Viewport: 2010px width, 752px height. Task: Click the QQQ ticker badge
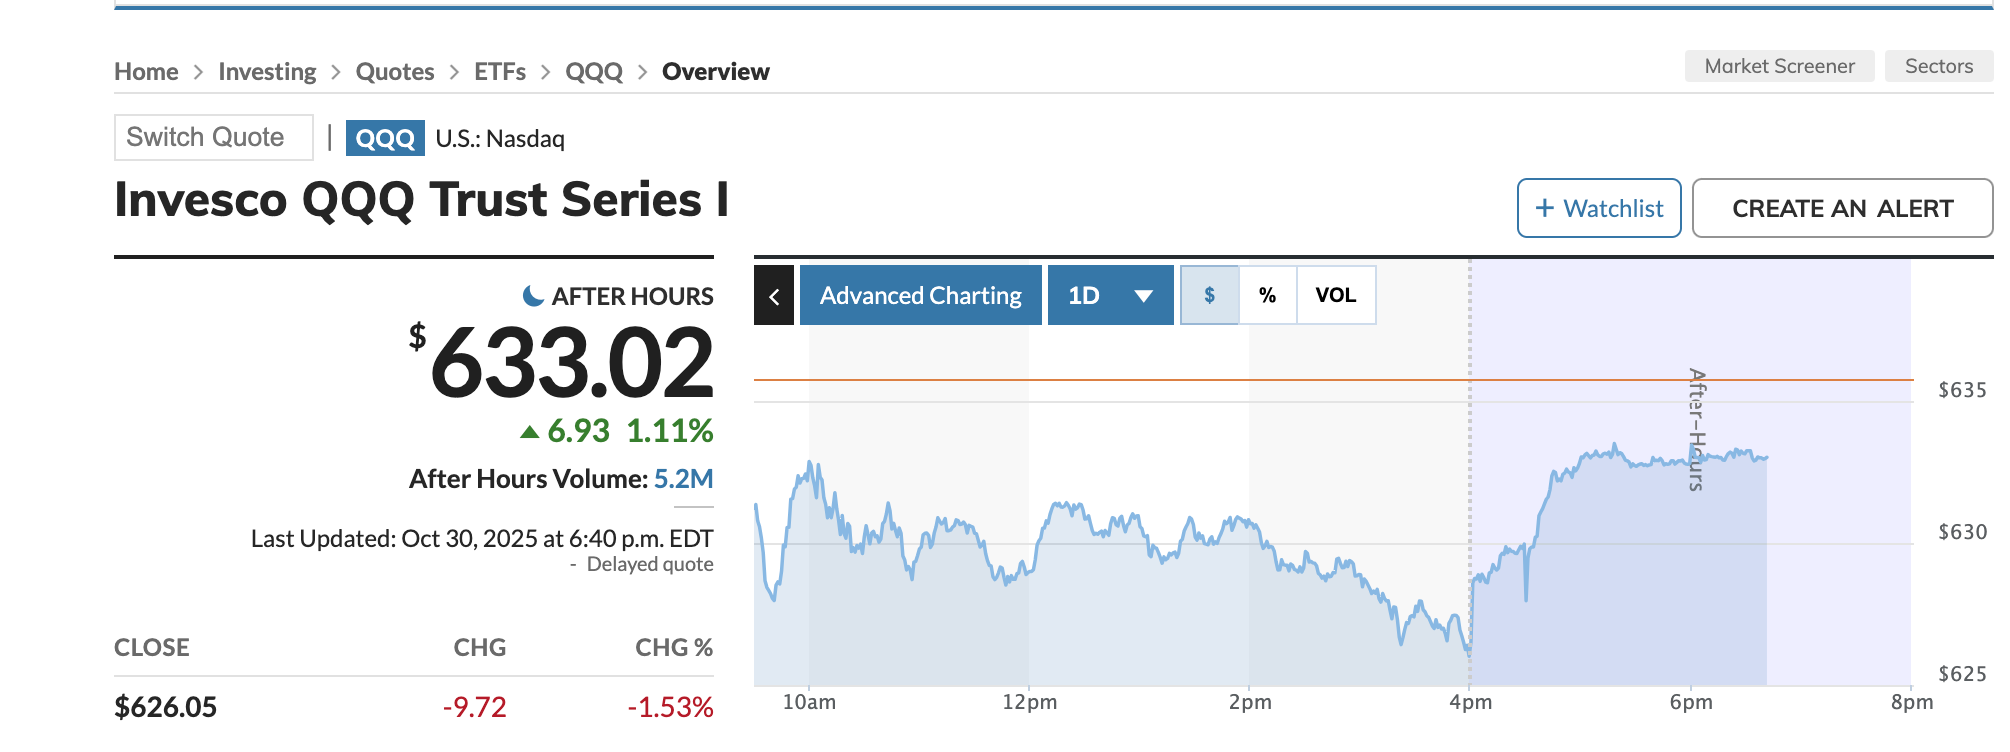385,138
